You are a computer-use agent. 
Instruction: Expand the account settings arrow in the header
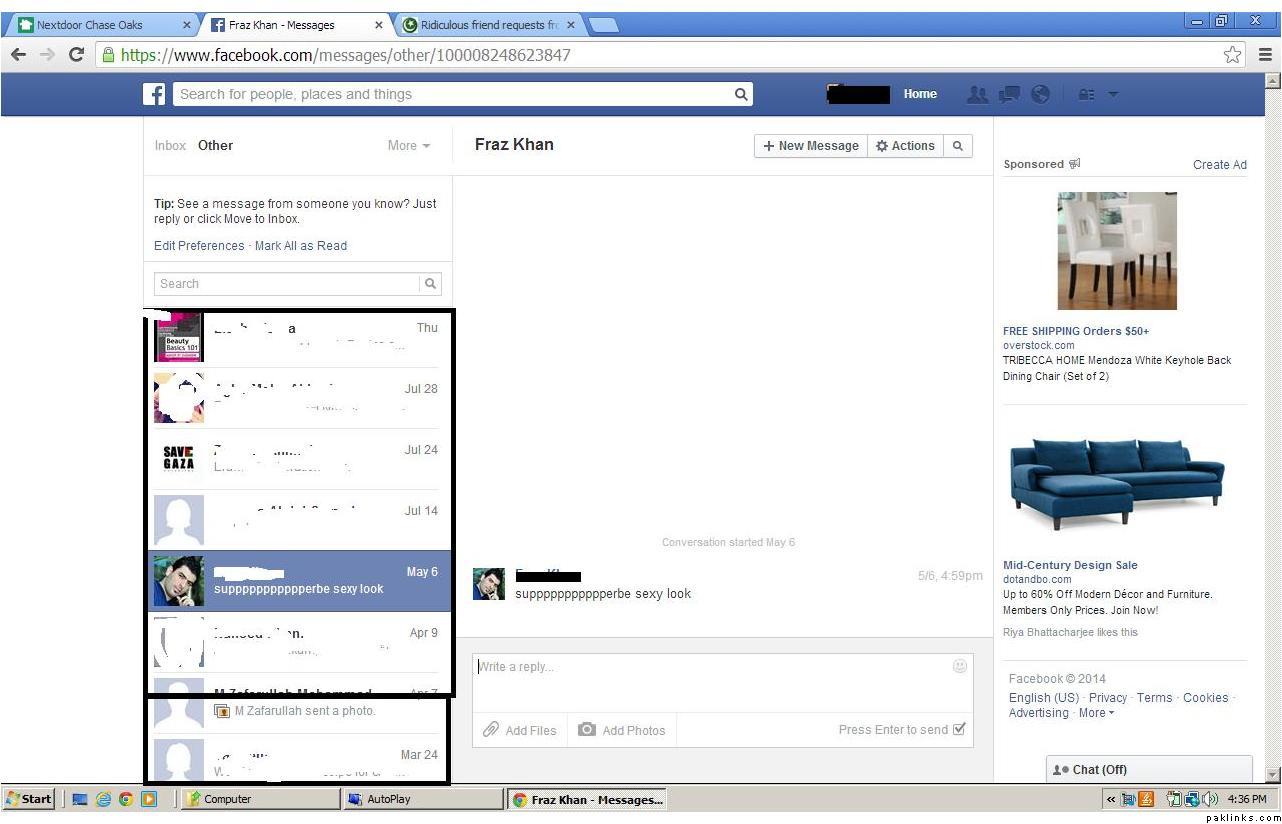tap(1113, 94)
